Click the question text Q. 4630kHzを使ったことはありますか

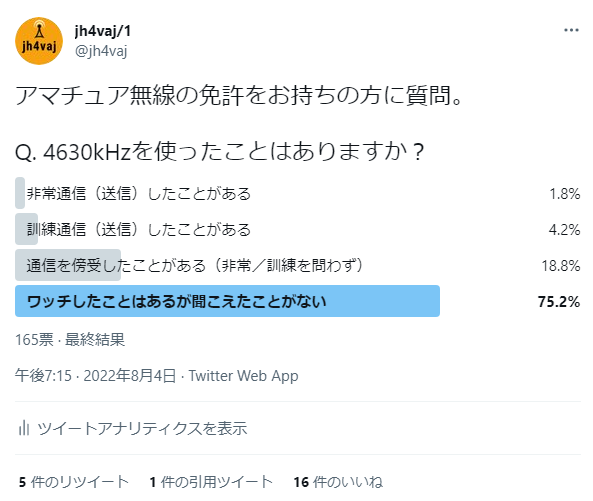tap(219, 152)
